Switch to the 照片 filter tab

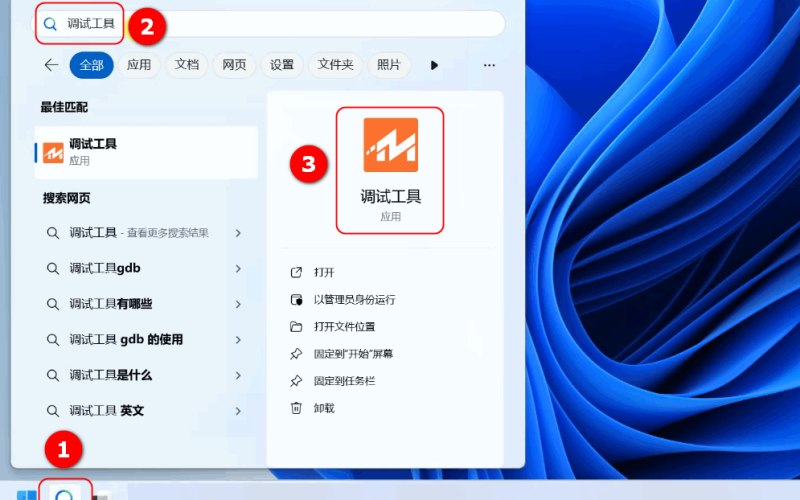tap(389, 65)
